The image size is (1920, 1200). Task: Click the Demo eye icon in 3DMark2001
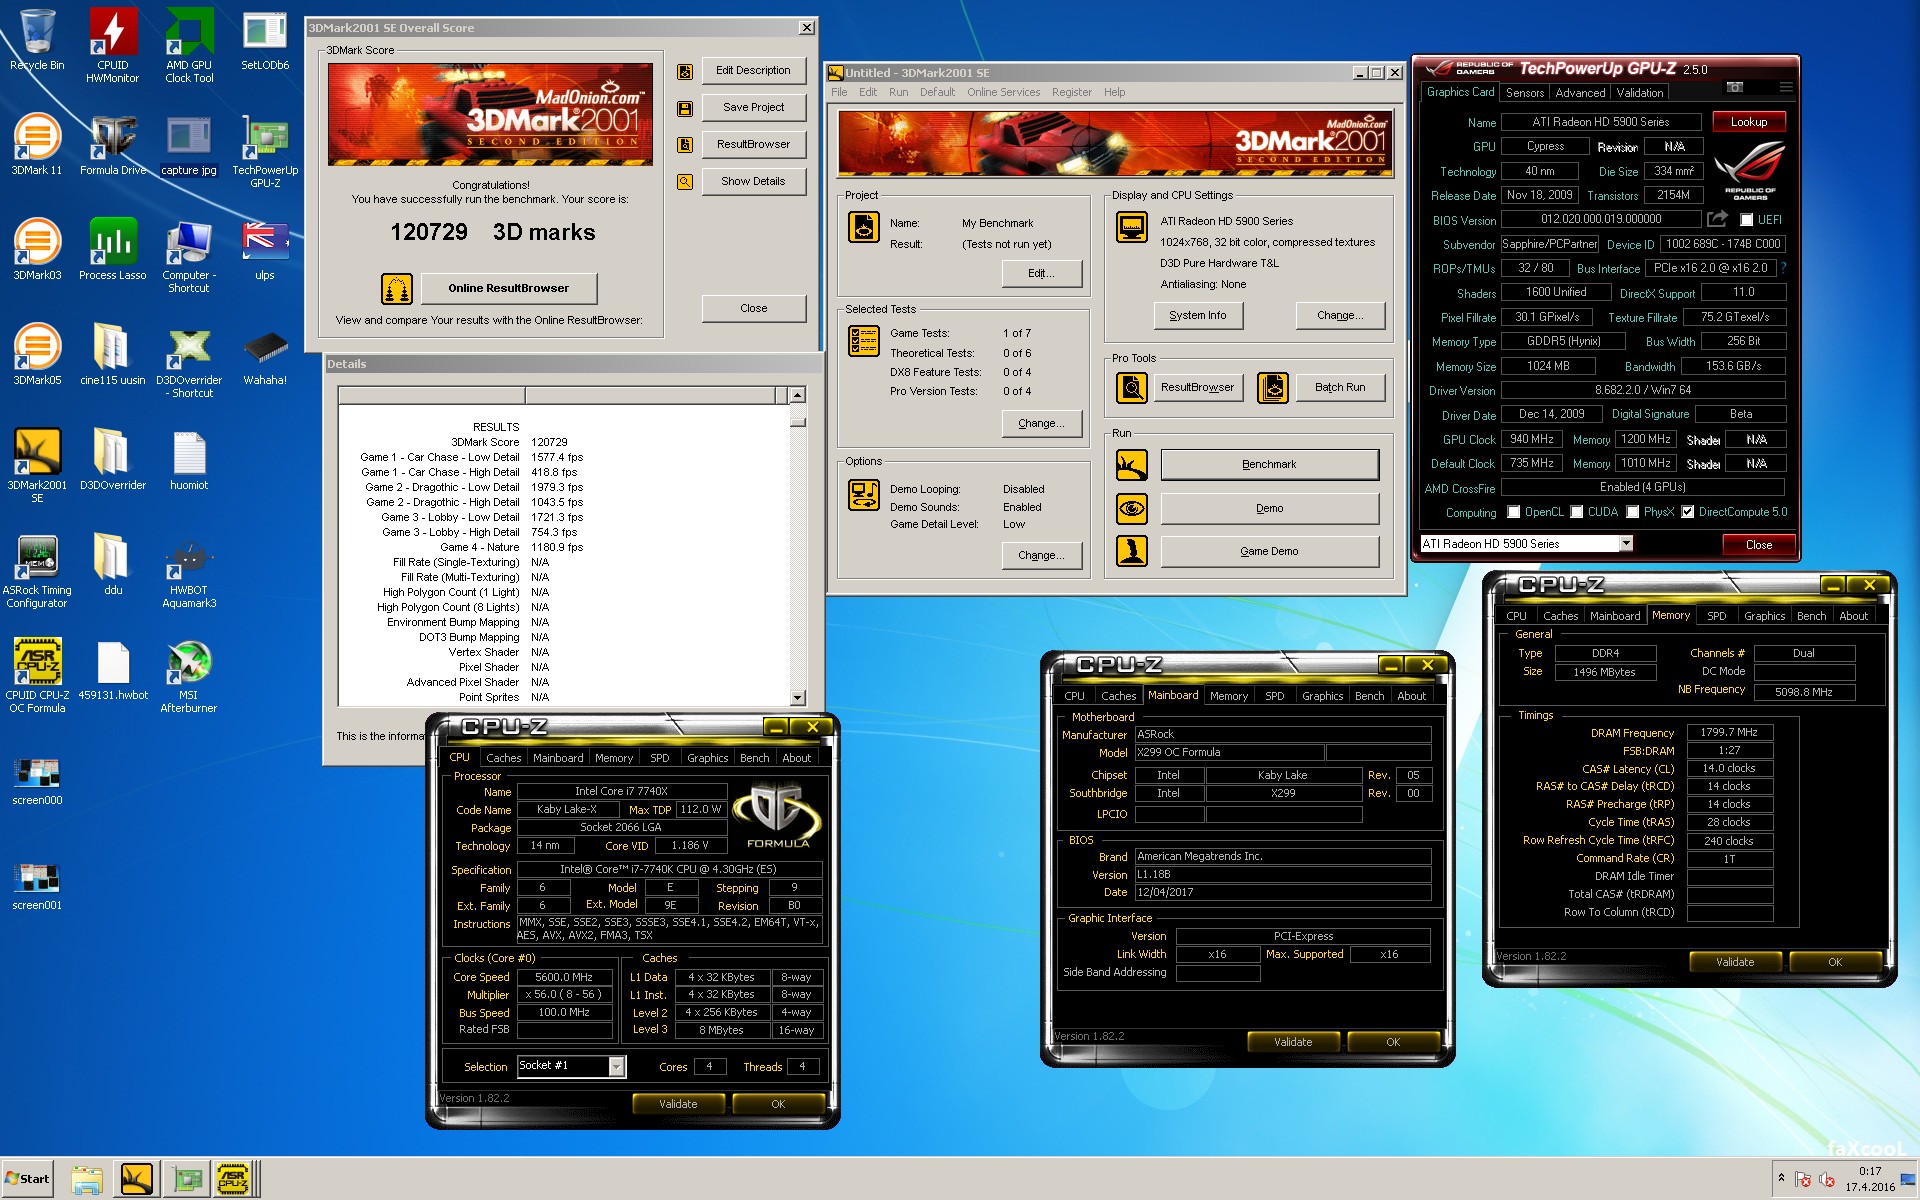click(x=1132, y=508)
